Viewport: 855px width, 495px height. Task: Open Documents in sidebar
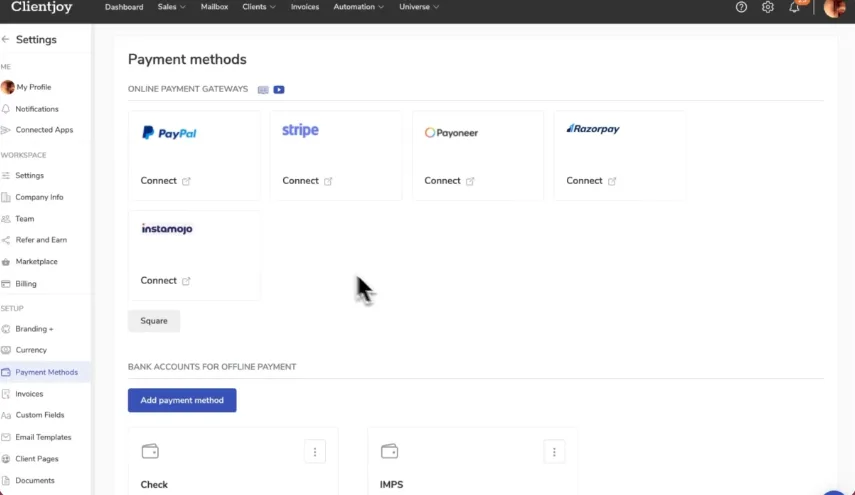35,480
